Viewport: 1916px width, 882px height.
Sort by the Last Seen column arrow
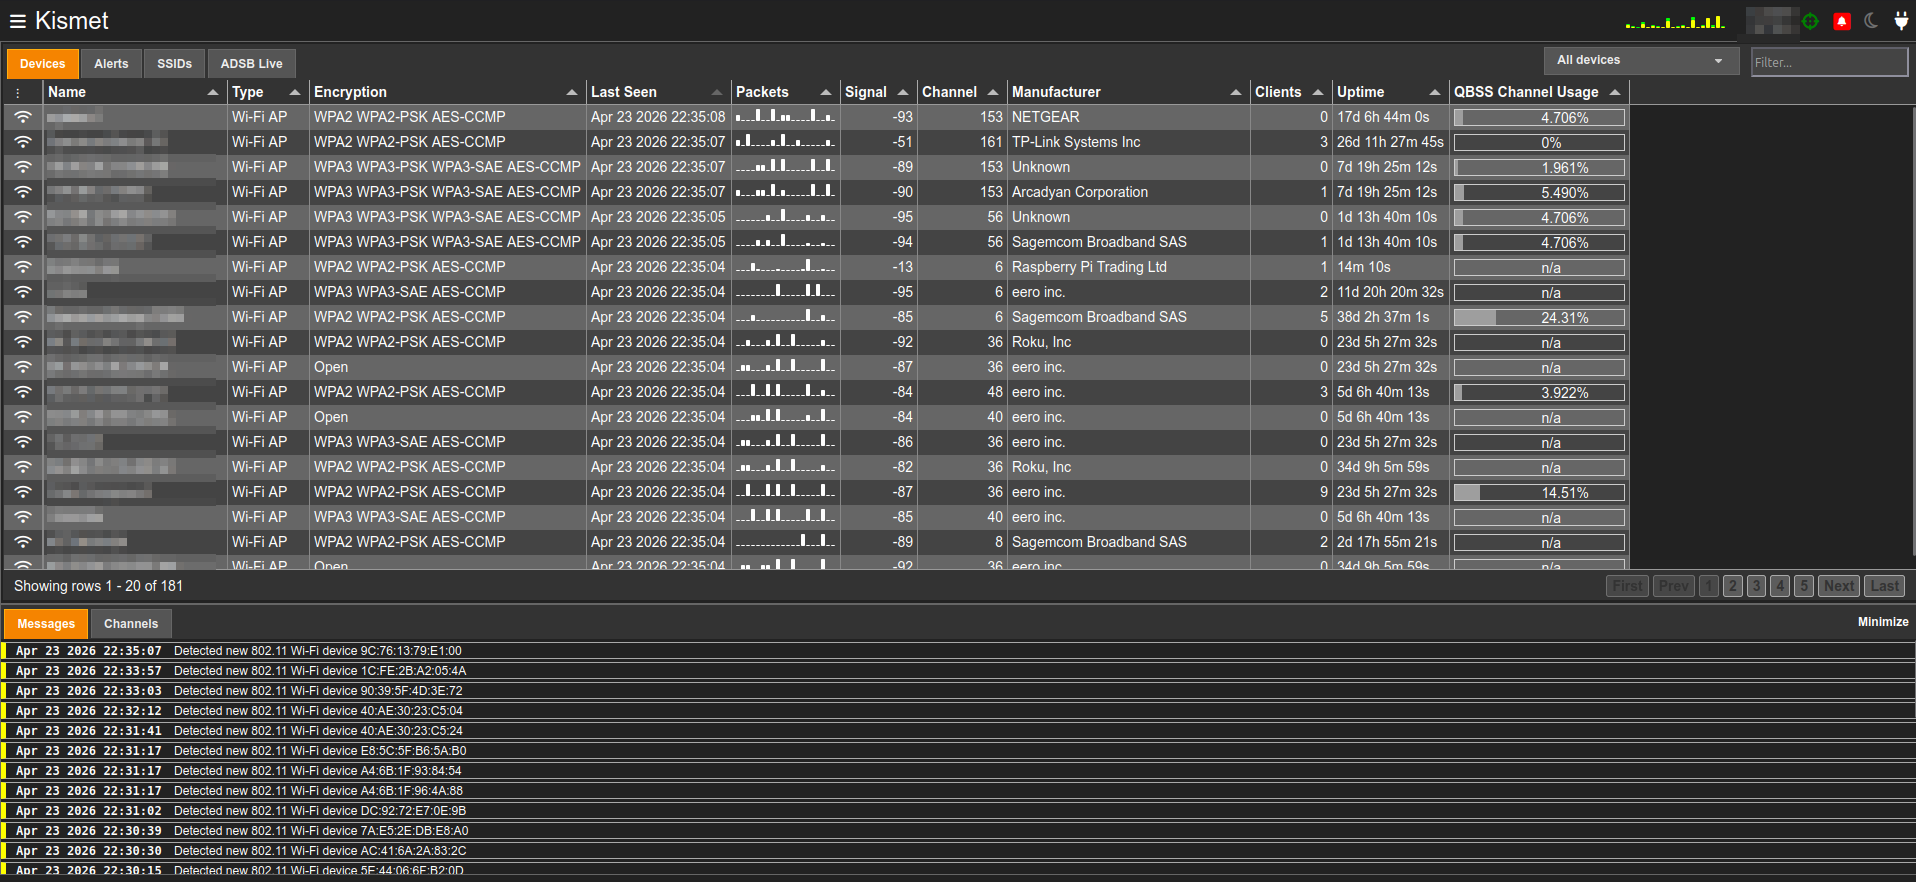click(716, 92)
